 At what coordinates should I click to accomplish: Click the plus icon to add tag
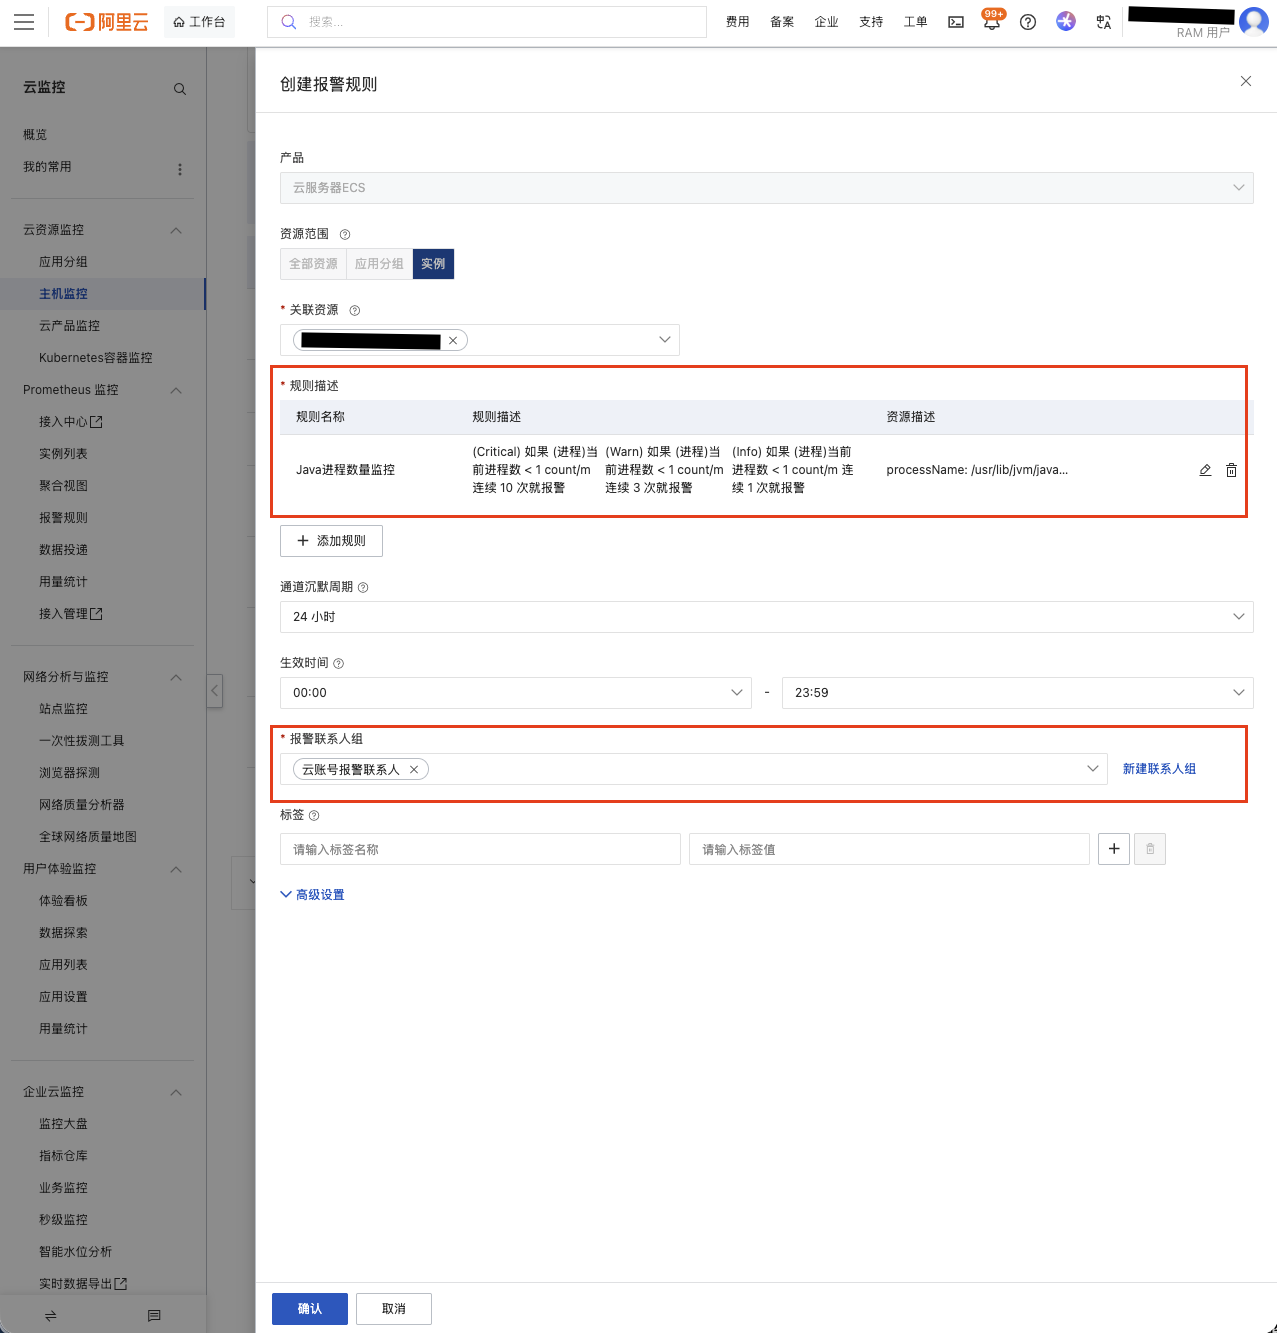(1114, 849)
